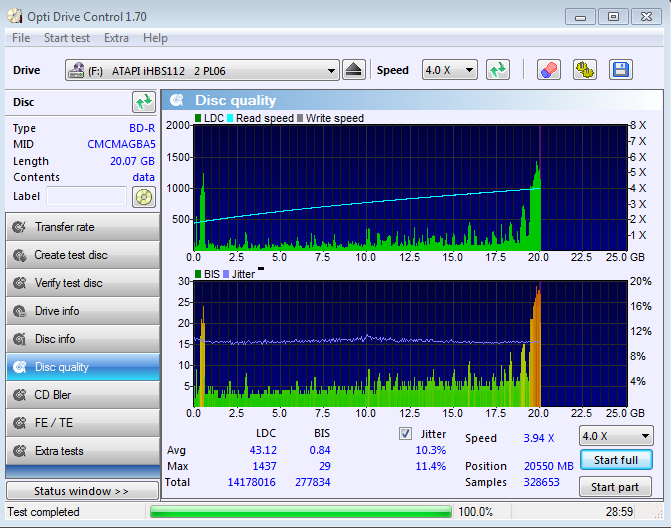Click the Speed reading 3.94 X
This screenshot has height=528, width=672.
coord(539,438)
